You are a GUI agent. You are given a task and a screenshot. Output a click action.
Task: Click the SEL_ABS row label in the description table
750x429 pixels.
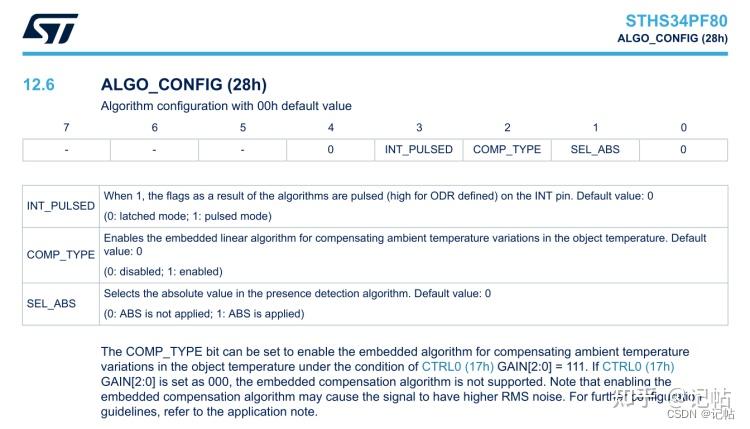pyautogui.click(x=50, y=303)
